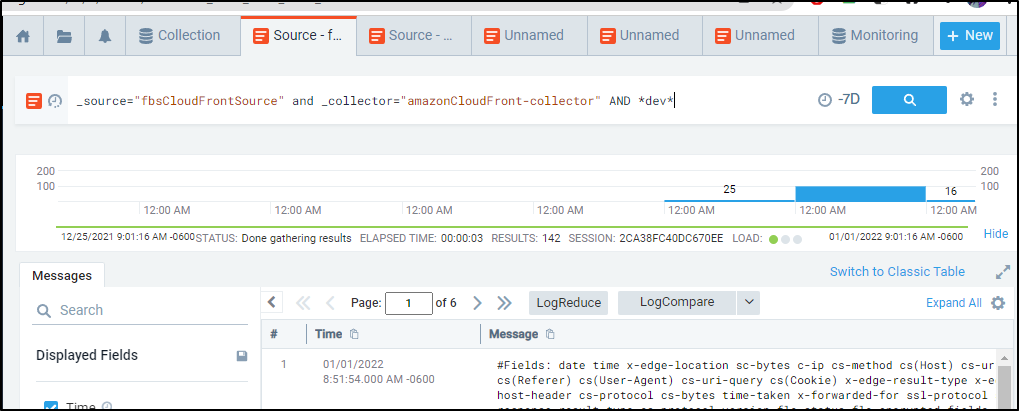The image size is (1019, 411).
Task: Select the 01/01/2022 8:51:54 timestamp cell
Action: (379, 371)
